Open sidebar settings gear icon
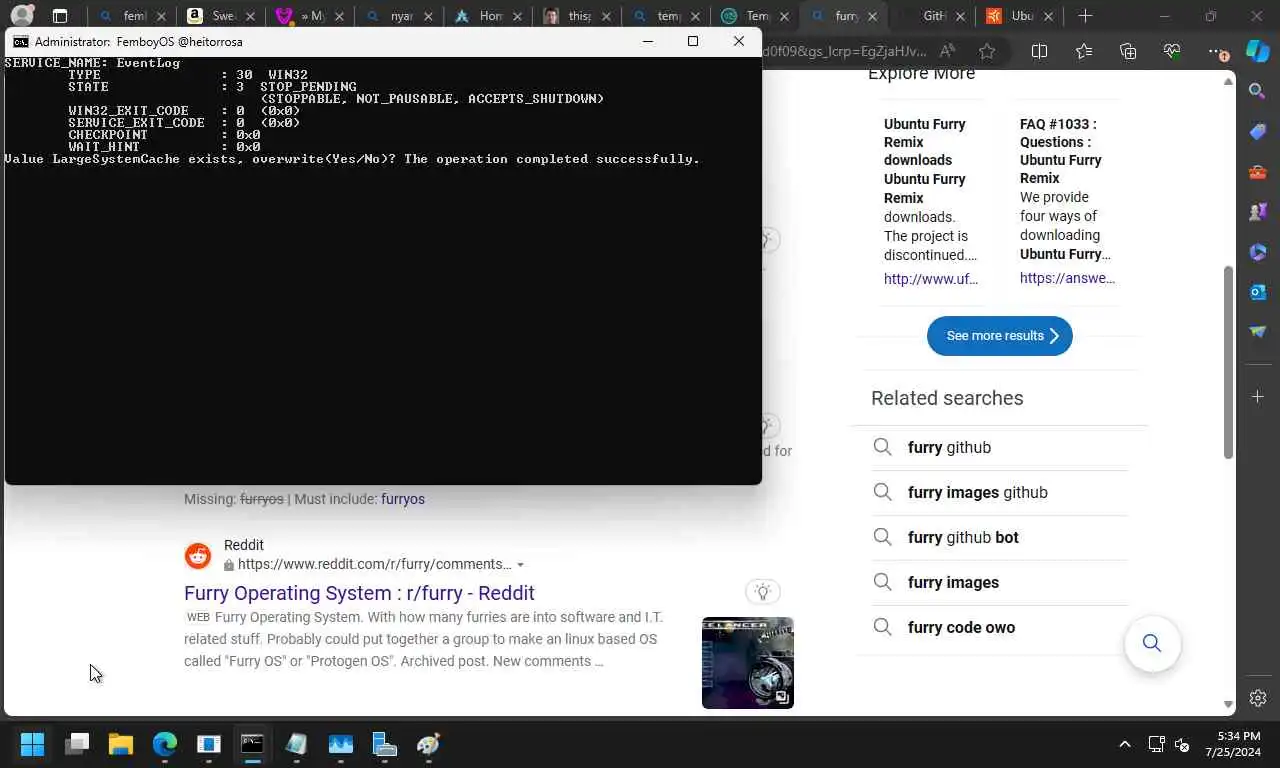The height and width of the screenshot is (768, 1280). (x=1258, y=698)
